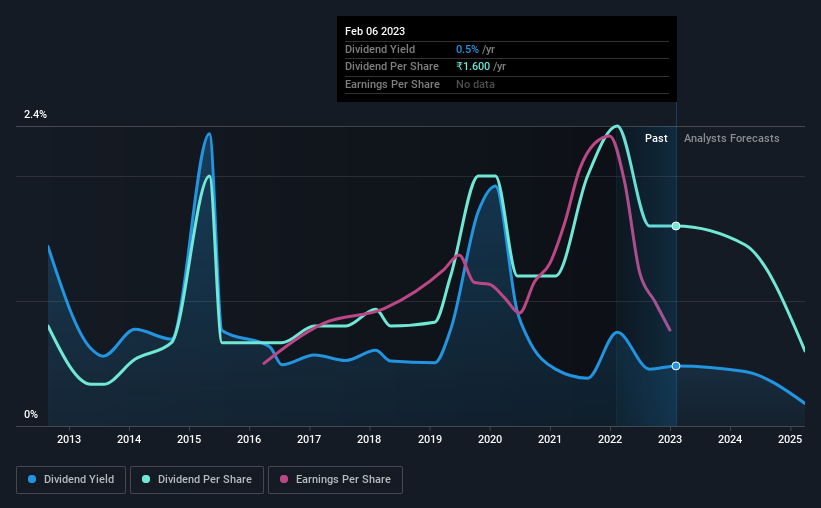Toggle the Earnings Per Share legend item

point(335,480)
